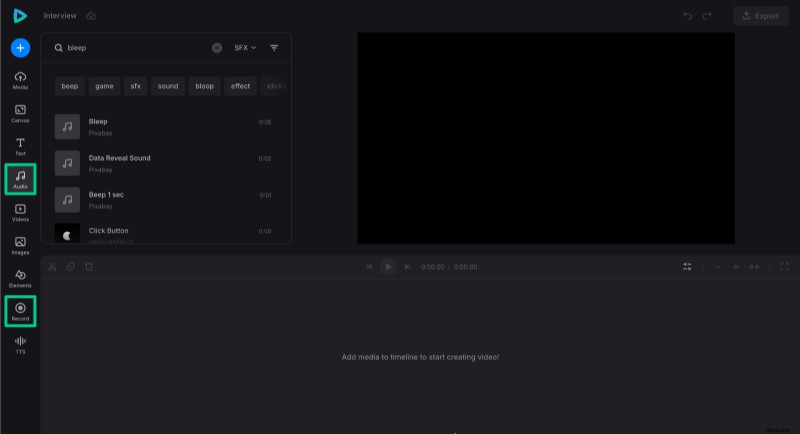This screenshot has width=800, height=434.
Task: Click the app logo icon
Action: click(20, 16)
